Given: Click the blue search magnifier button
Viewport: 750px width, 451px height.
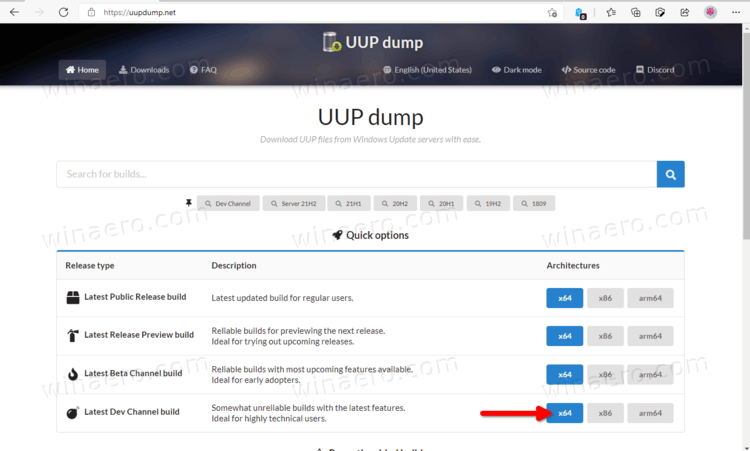Looking at the screenshot, I should [671, 175].
